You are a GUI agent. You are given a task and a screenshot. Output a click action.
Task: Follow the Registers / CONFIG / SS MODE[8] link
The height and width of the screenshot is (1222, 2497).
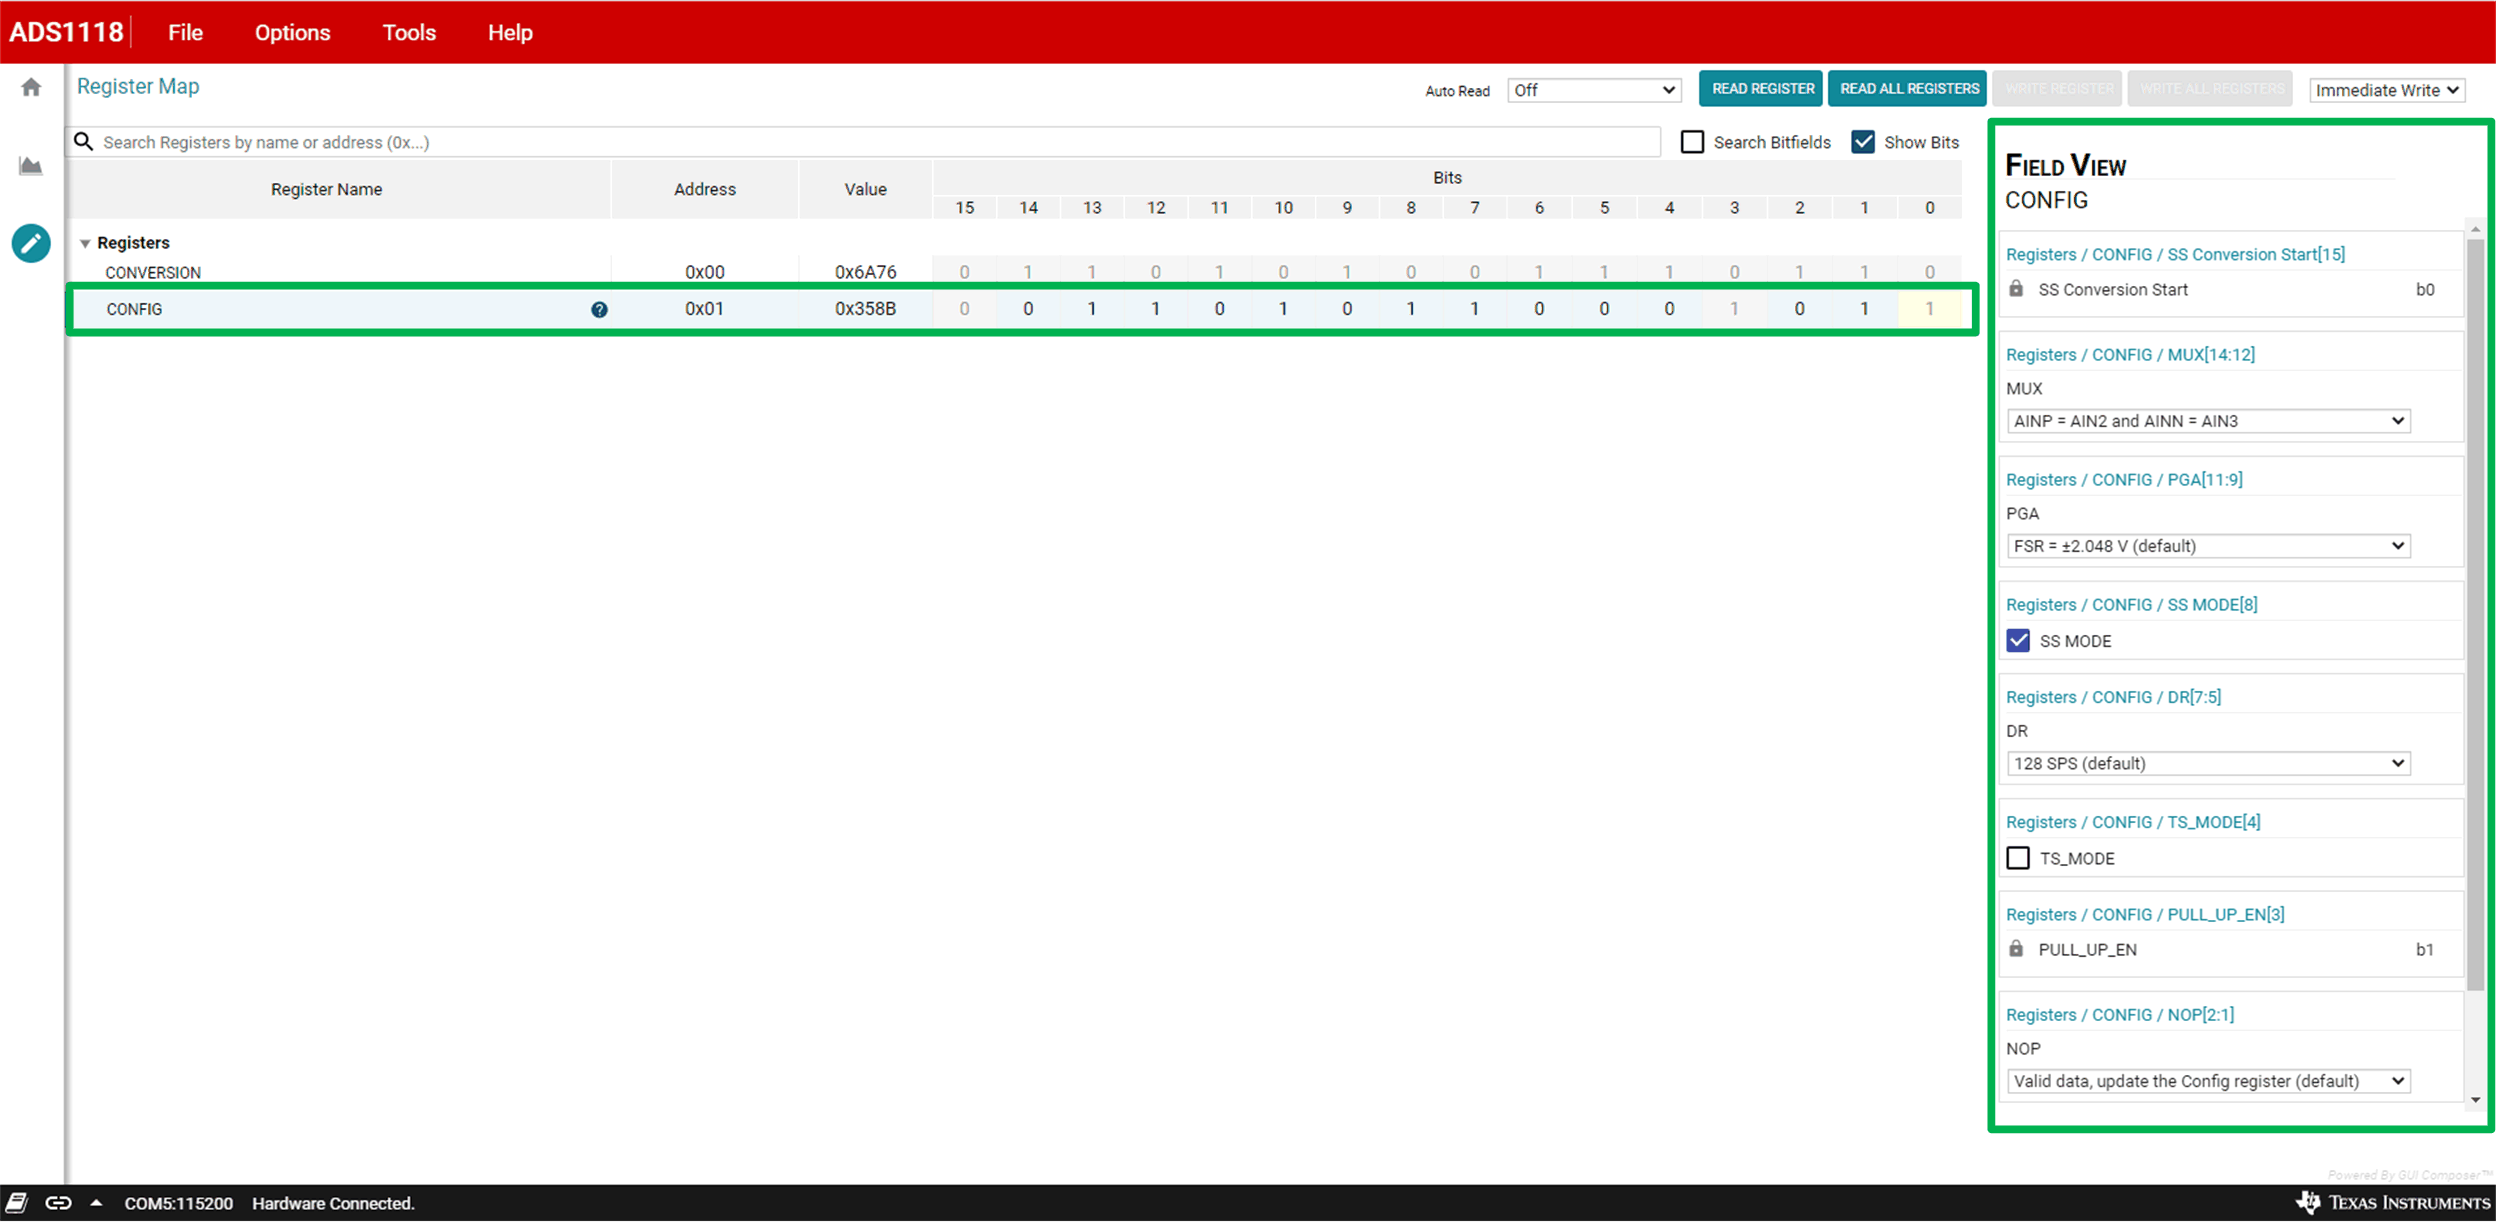pos(2131,605)
